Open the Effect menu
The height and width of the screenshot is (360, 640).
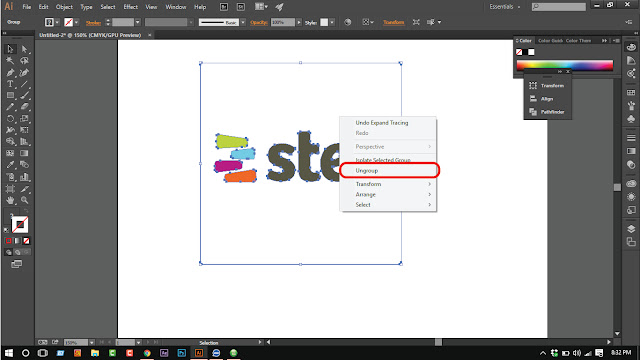[x=130, y=7]
